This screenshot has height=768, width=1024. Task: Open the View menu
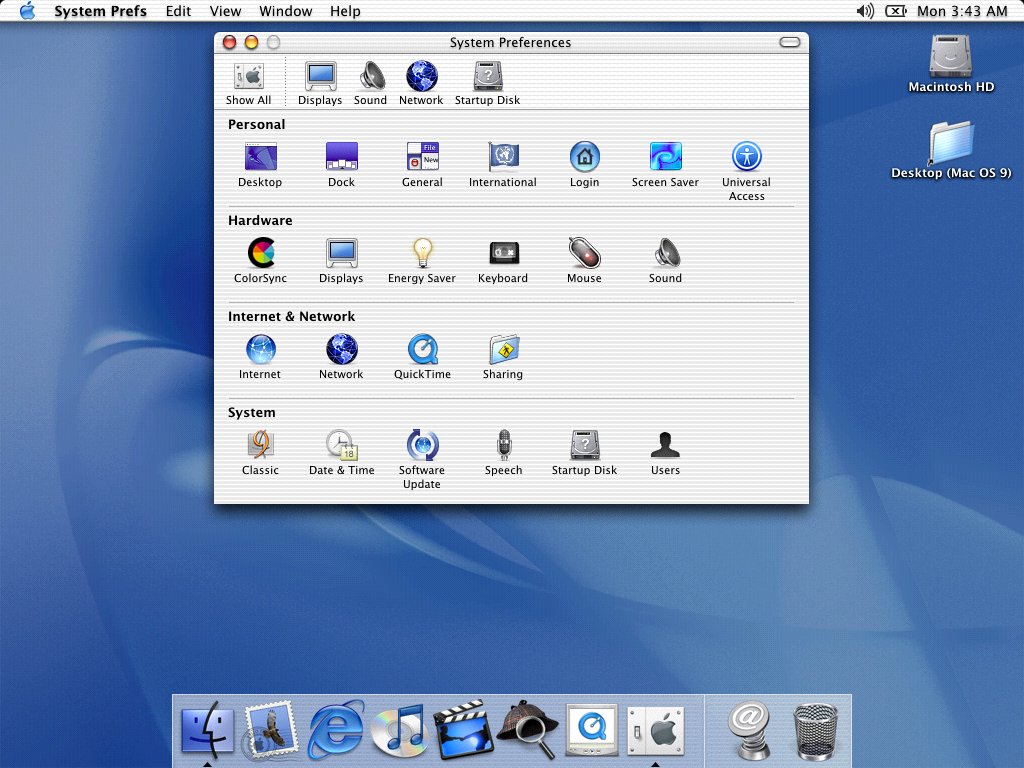point(225,11)
